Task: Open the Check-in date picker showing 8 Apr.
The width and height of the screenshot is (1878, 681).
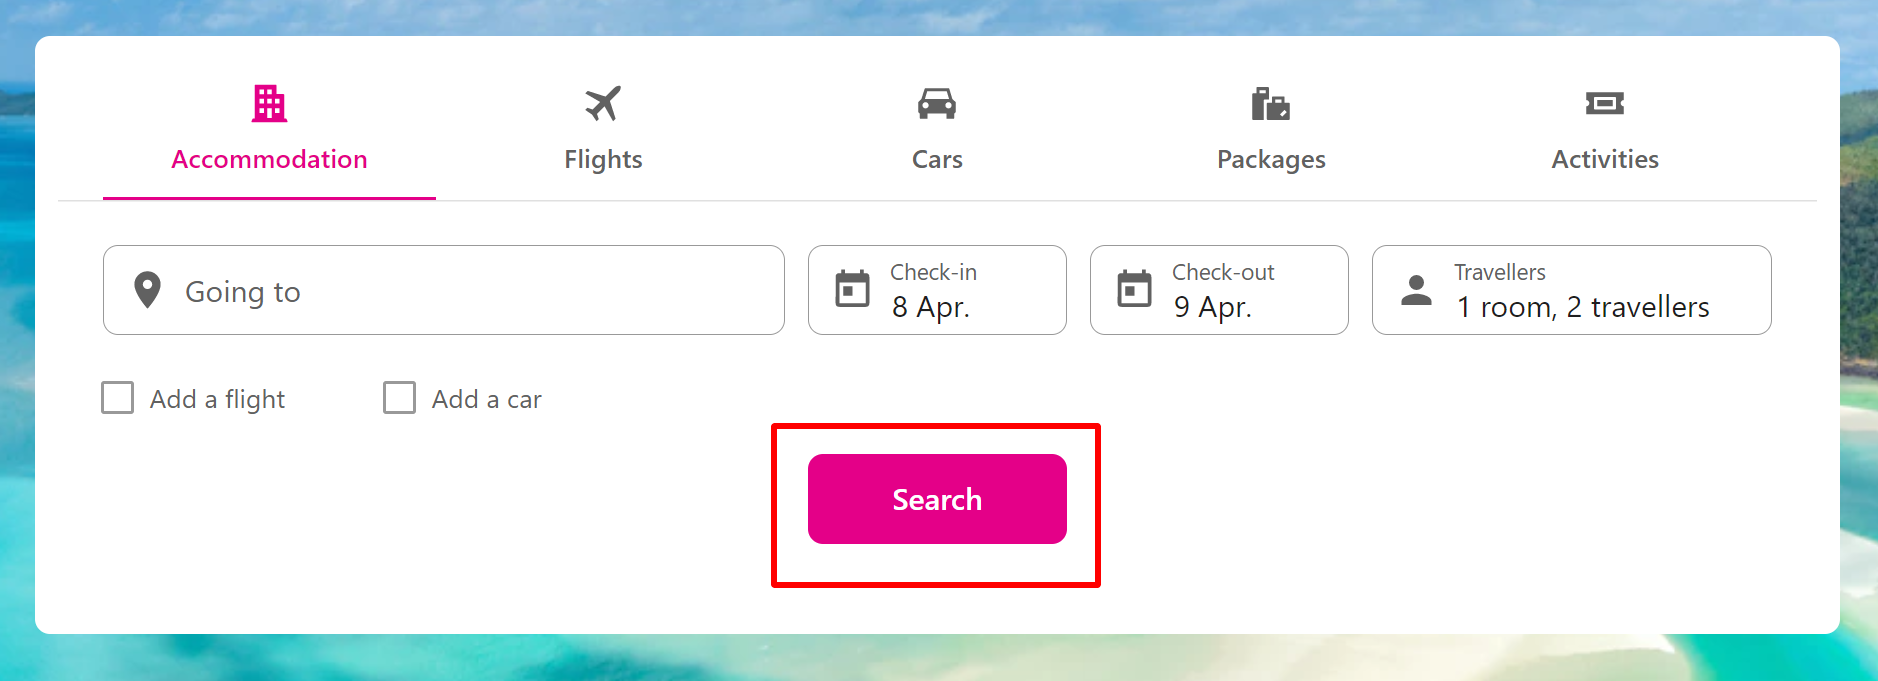Action: coord(936,290)
